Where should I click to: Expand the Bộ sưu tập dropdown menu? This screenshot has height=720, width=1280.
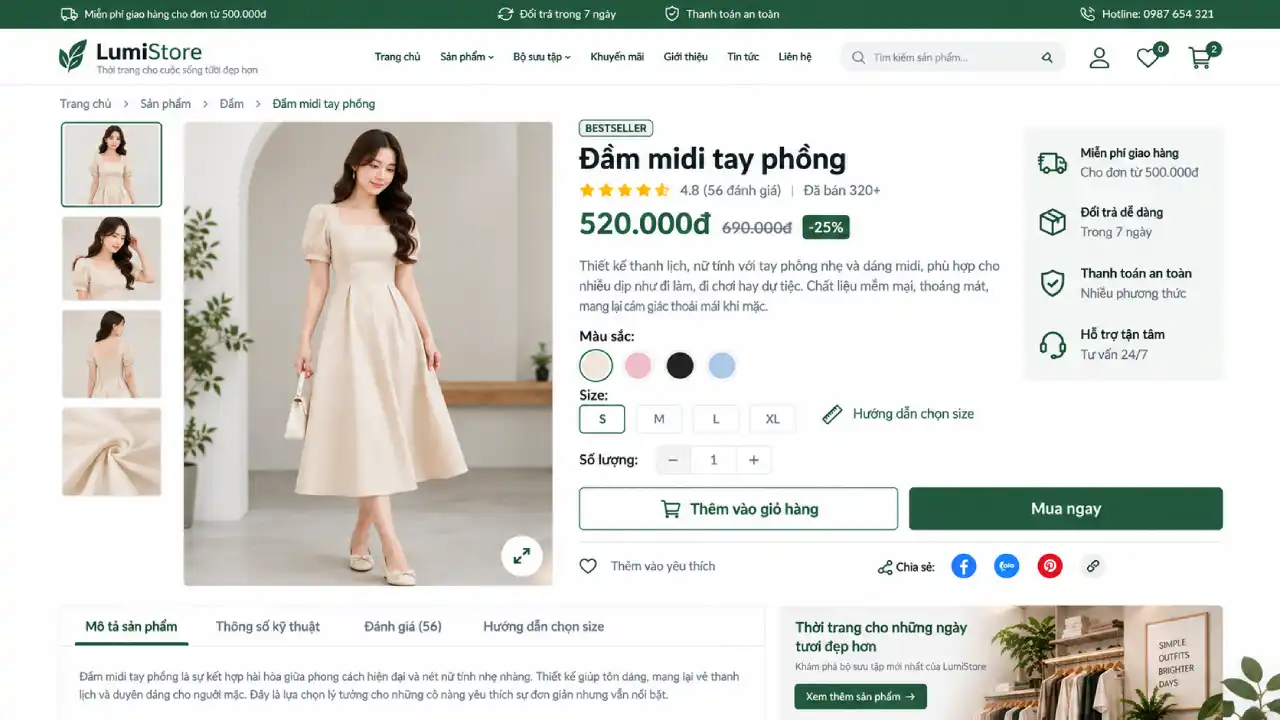coord(542,57)
